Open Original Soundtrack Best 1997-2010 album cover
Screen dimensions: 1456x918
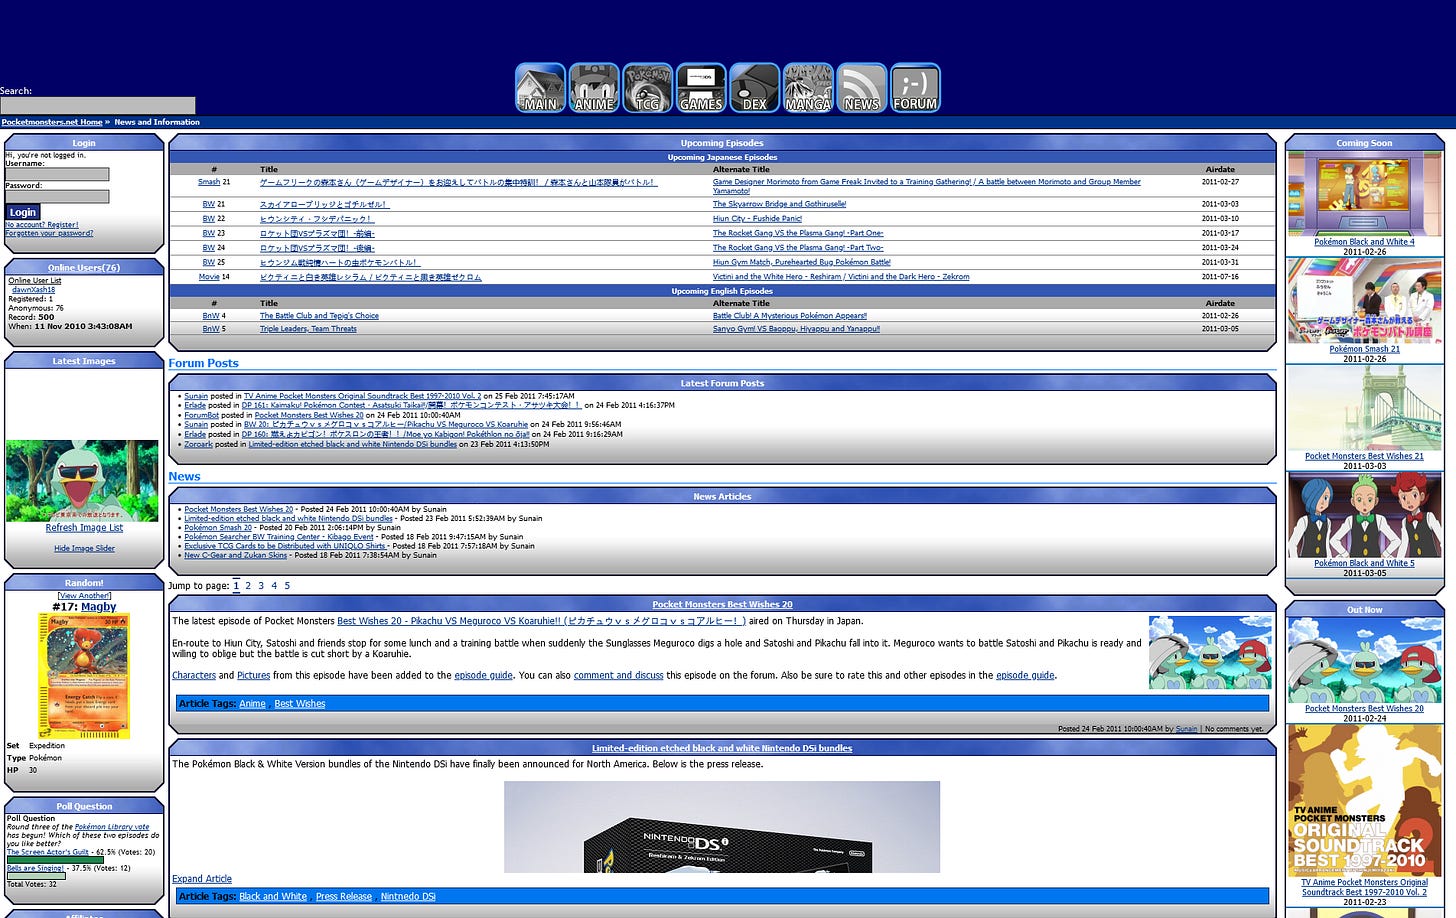(x=1364, y=801)
